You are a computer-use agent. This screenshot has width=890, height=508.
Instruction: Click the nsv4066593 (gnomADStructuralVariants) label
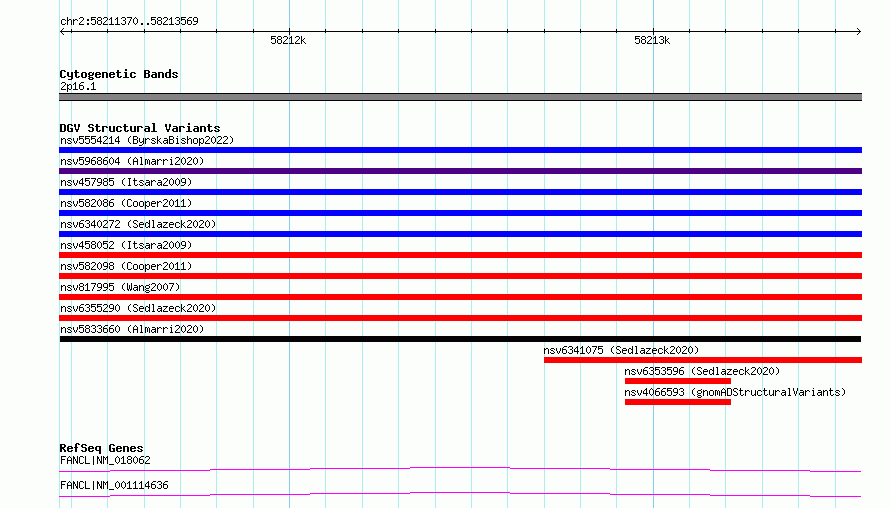point(735,392)
